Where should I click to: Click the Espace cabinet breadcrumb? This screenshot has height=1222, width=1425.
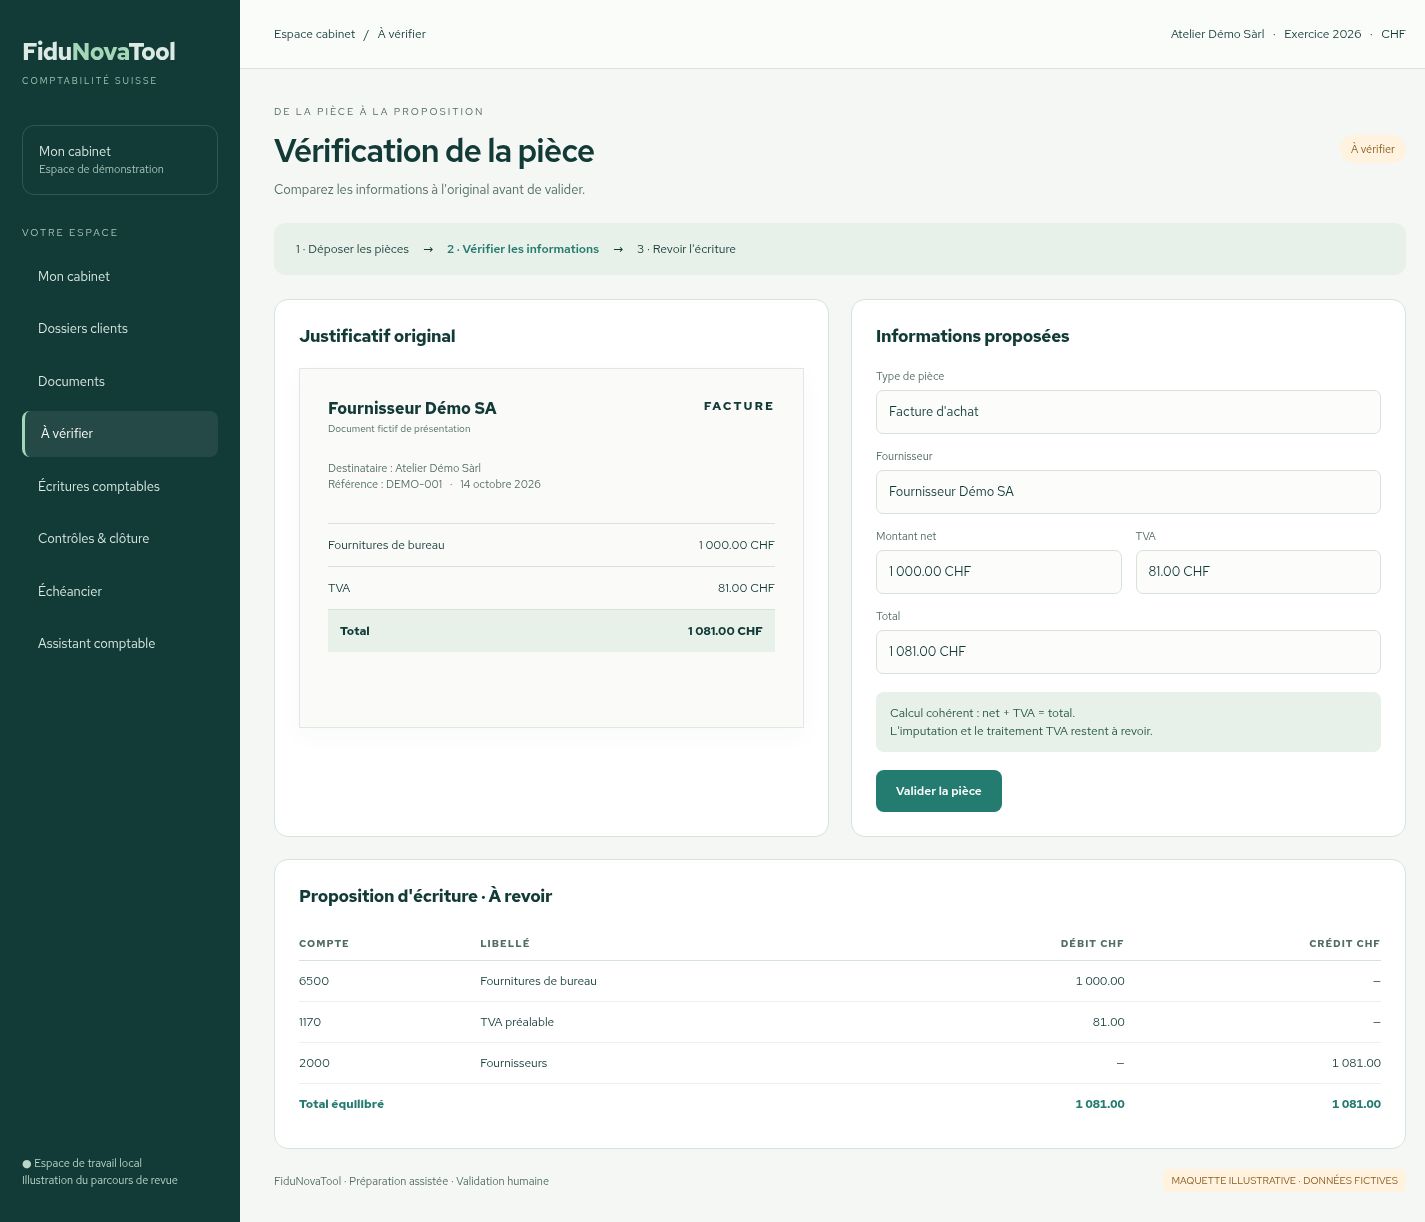tap(314, 34)
